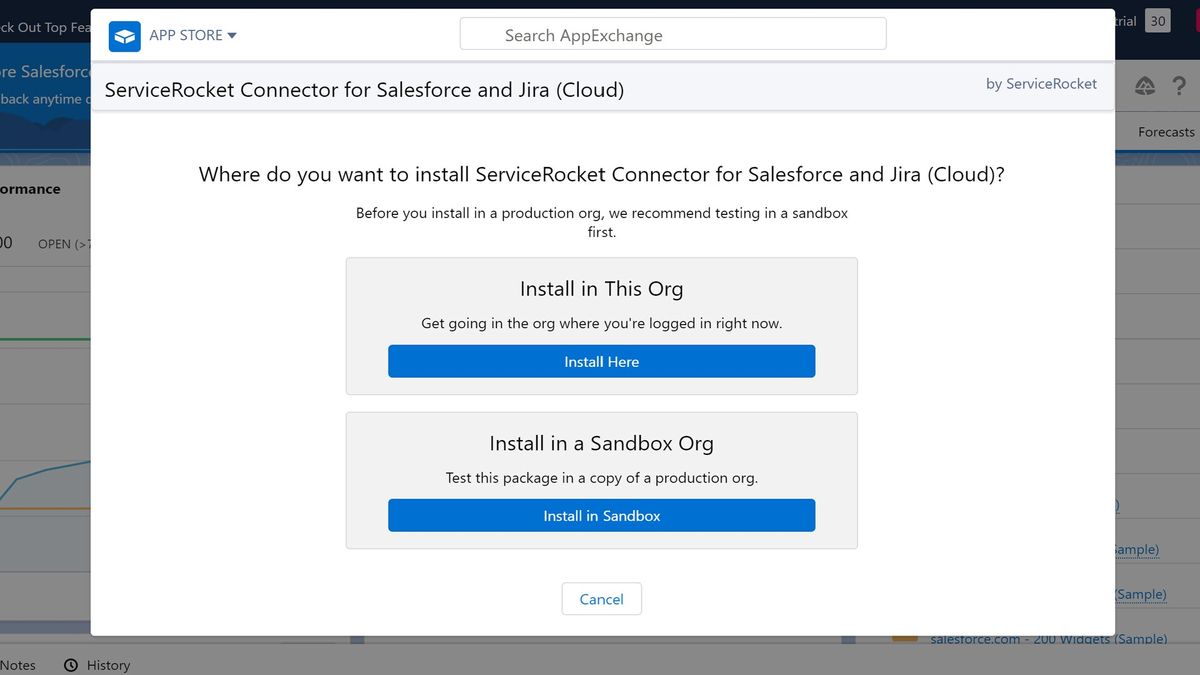The image size is (1200, 675).
Task: Switch to the Forecasts tab
Action: coord(1166,131)
